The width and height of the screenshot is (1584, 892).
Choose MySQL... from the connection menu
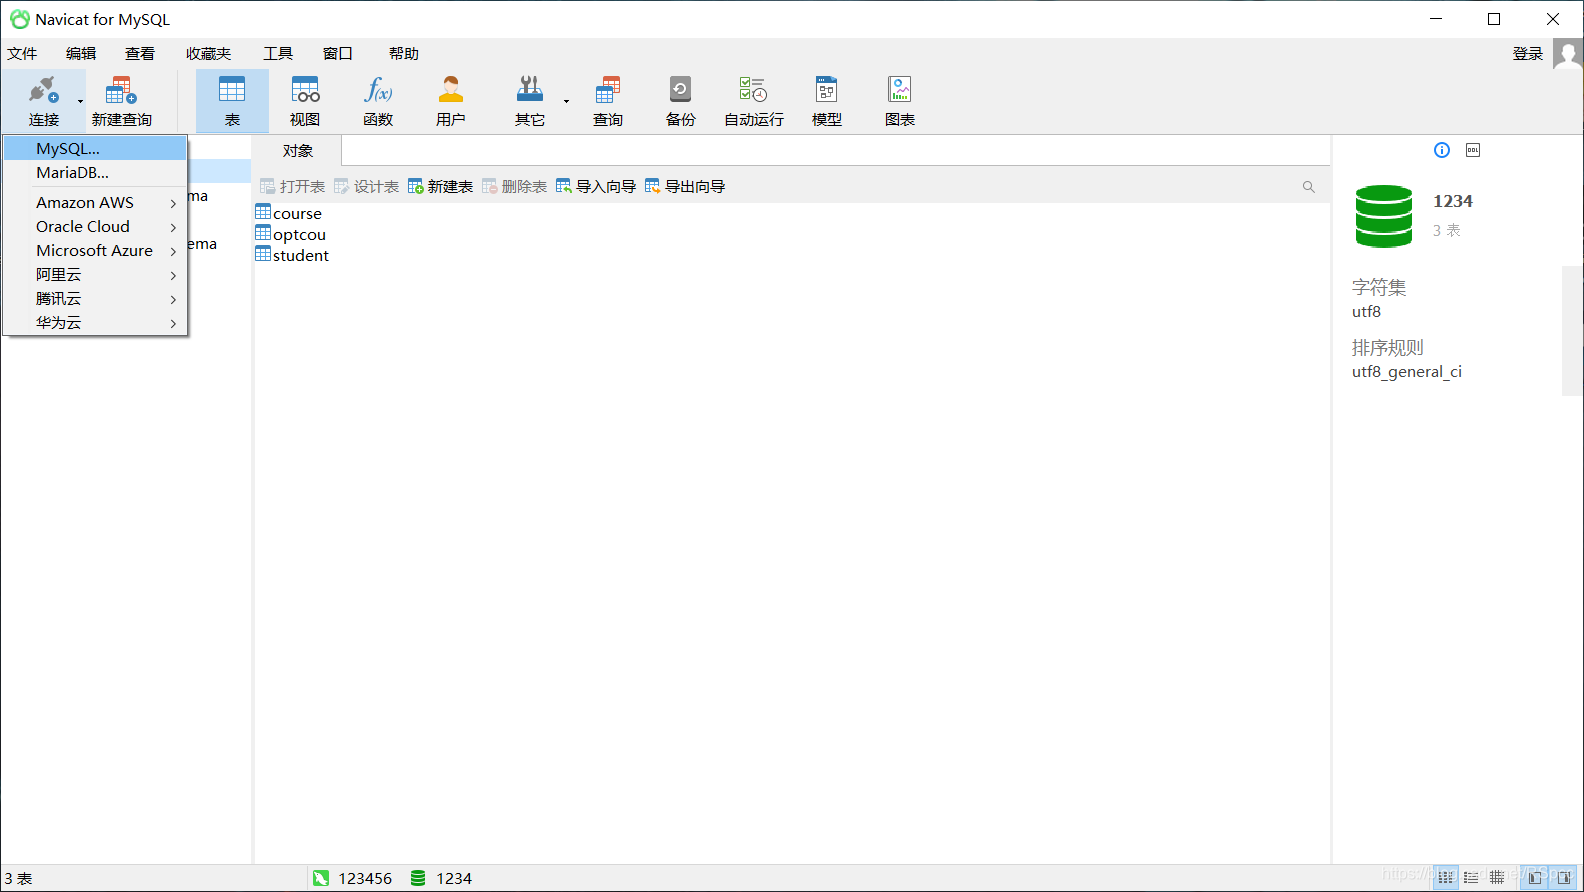click(x=95, y=148)
